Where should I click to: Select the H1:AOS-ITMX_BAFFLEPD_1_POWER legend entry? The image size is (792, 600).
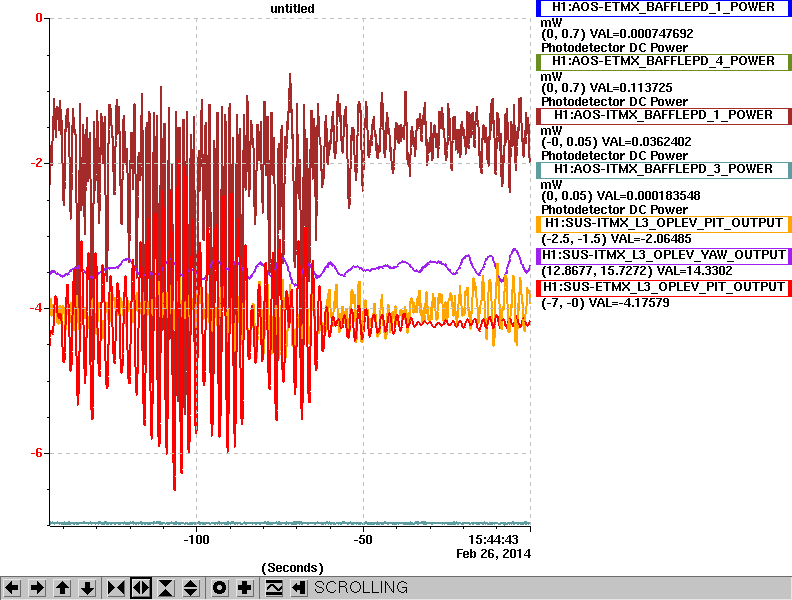point(663,116)
